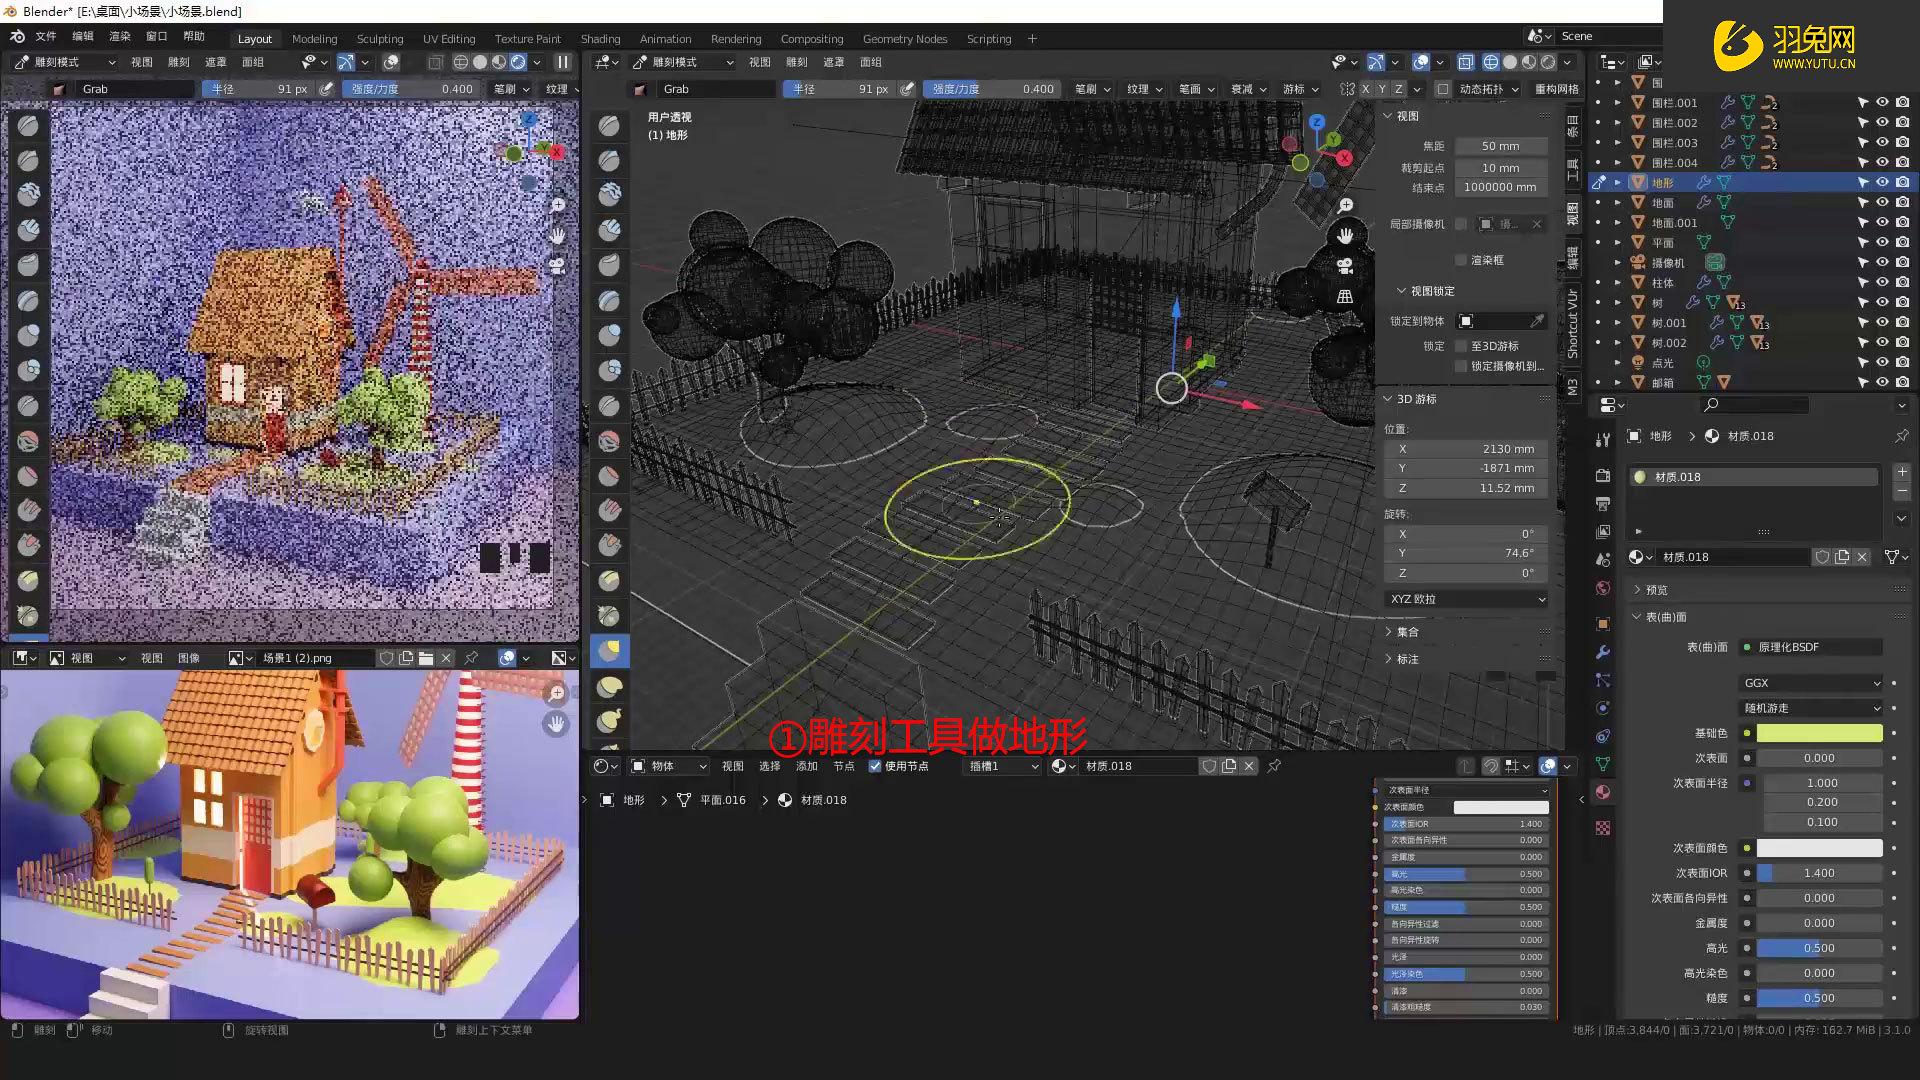Uncheck 使用节点 in node editor header
The height and width of the screenshot is (1080, 1920).
click(875, 766)
